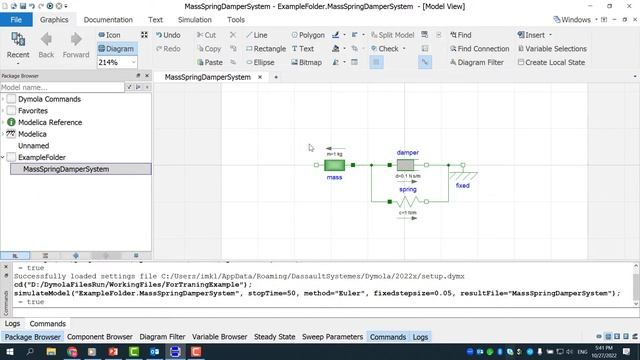Toggle the highlighted grid icon under Check
This screenshot has width=640, height=360.
pos(376,62)
